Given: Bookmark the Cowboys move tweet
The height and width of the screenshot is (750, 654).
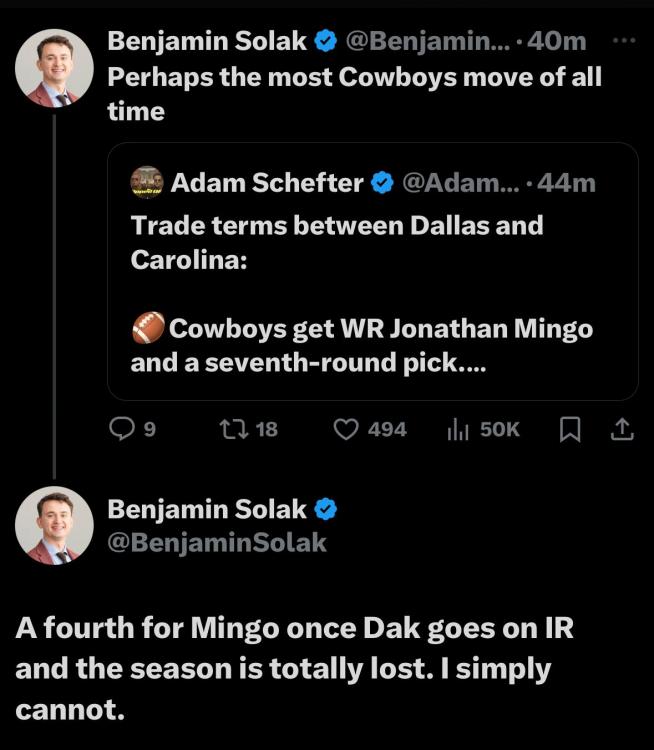Looking at the screenshot, I should 569,429.
